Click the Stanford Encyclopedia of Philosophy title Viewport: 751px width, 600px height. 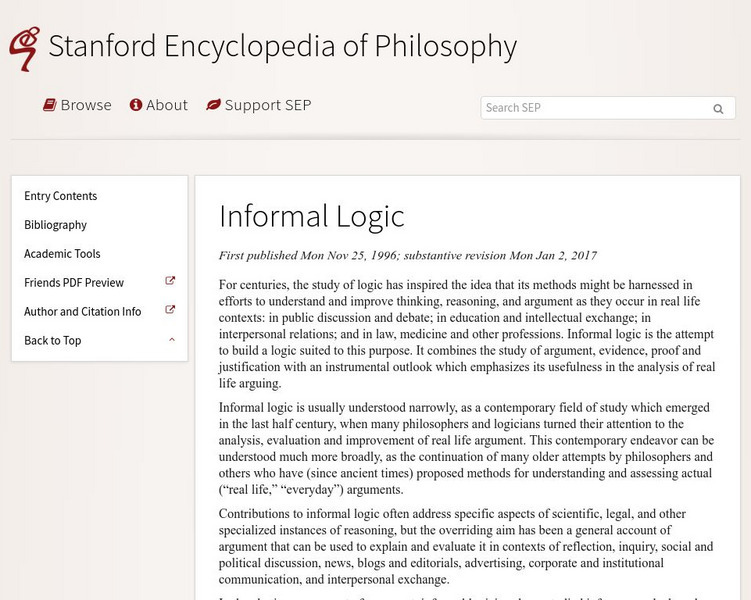click(282, 47)
